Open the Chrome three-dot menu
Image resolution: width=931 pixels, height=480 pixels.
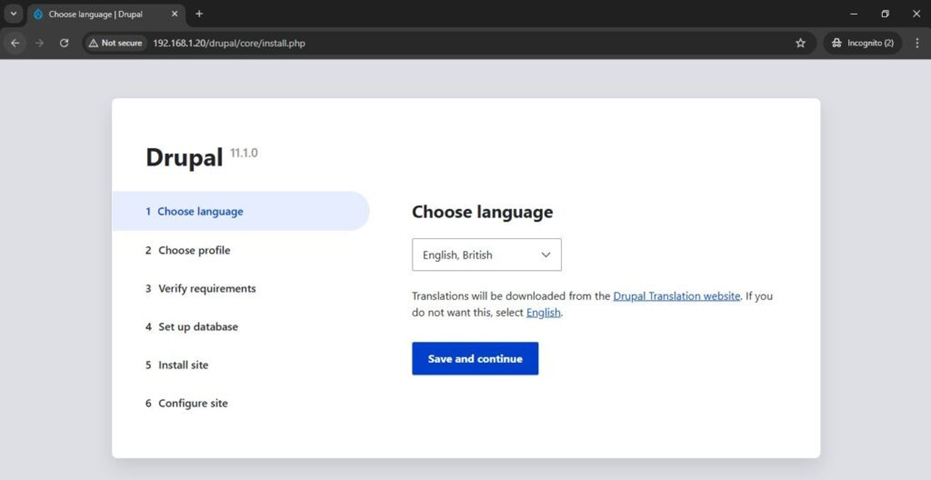click(917, 43)
